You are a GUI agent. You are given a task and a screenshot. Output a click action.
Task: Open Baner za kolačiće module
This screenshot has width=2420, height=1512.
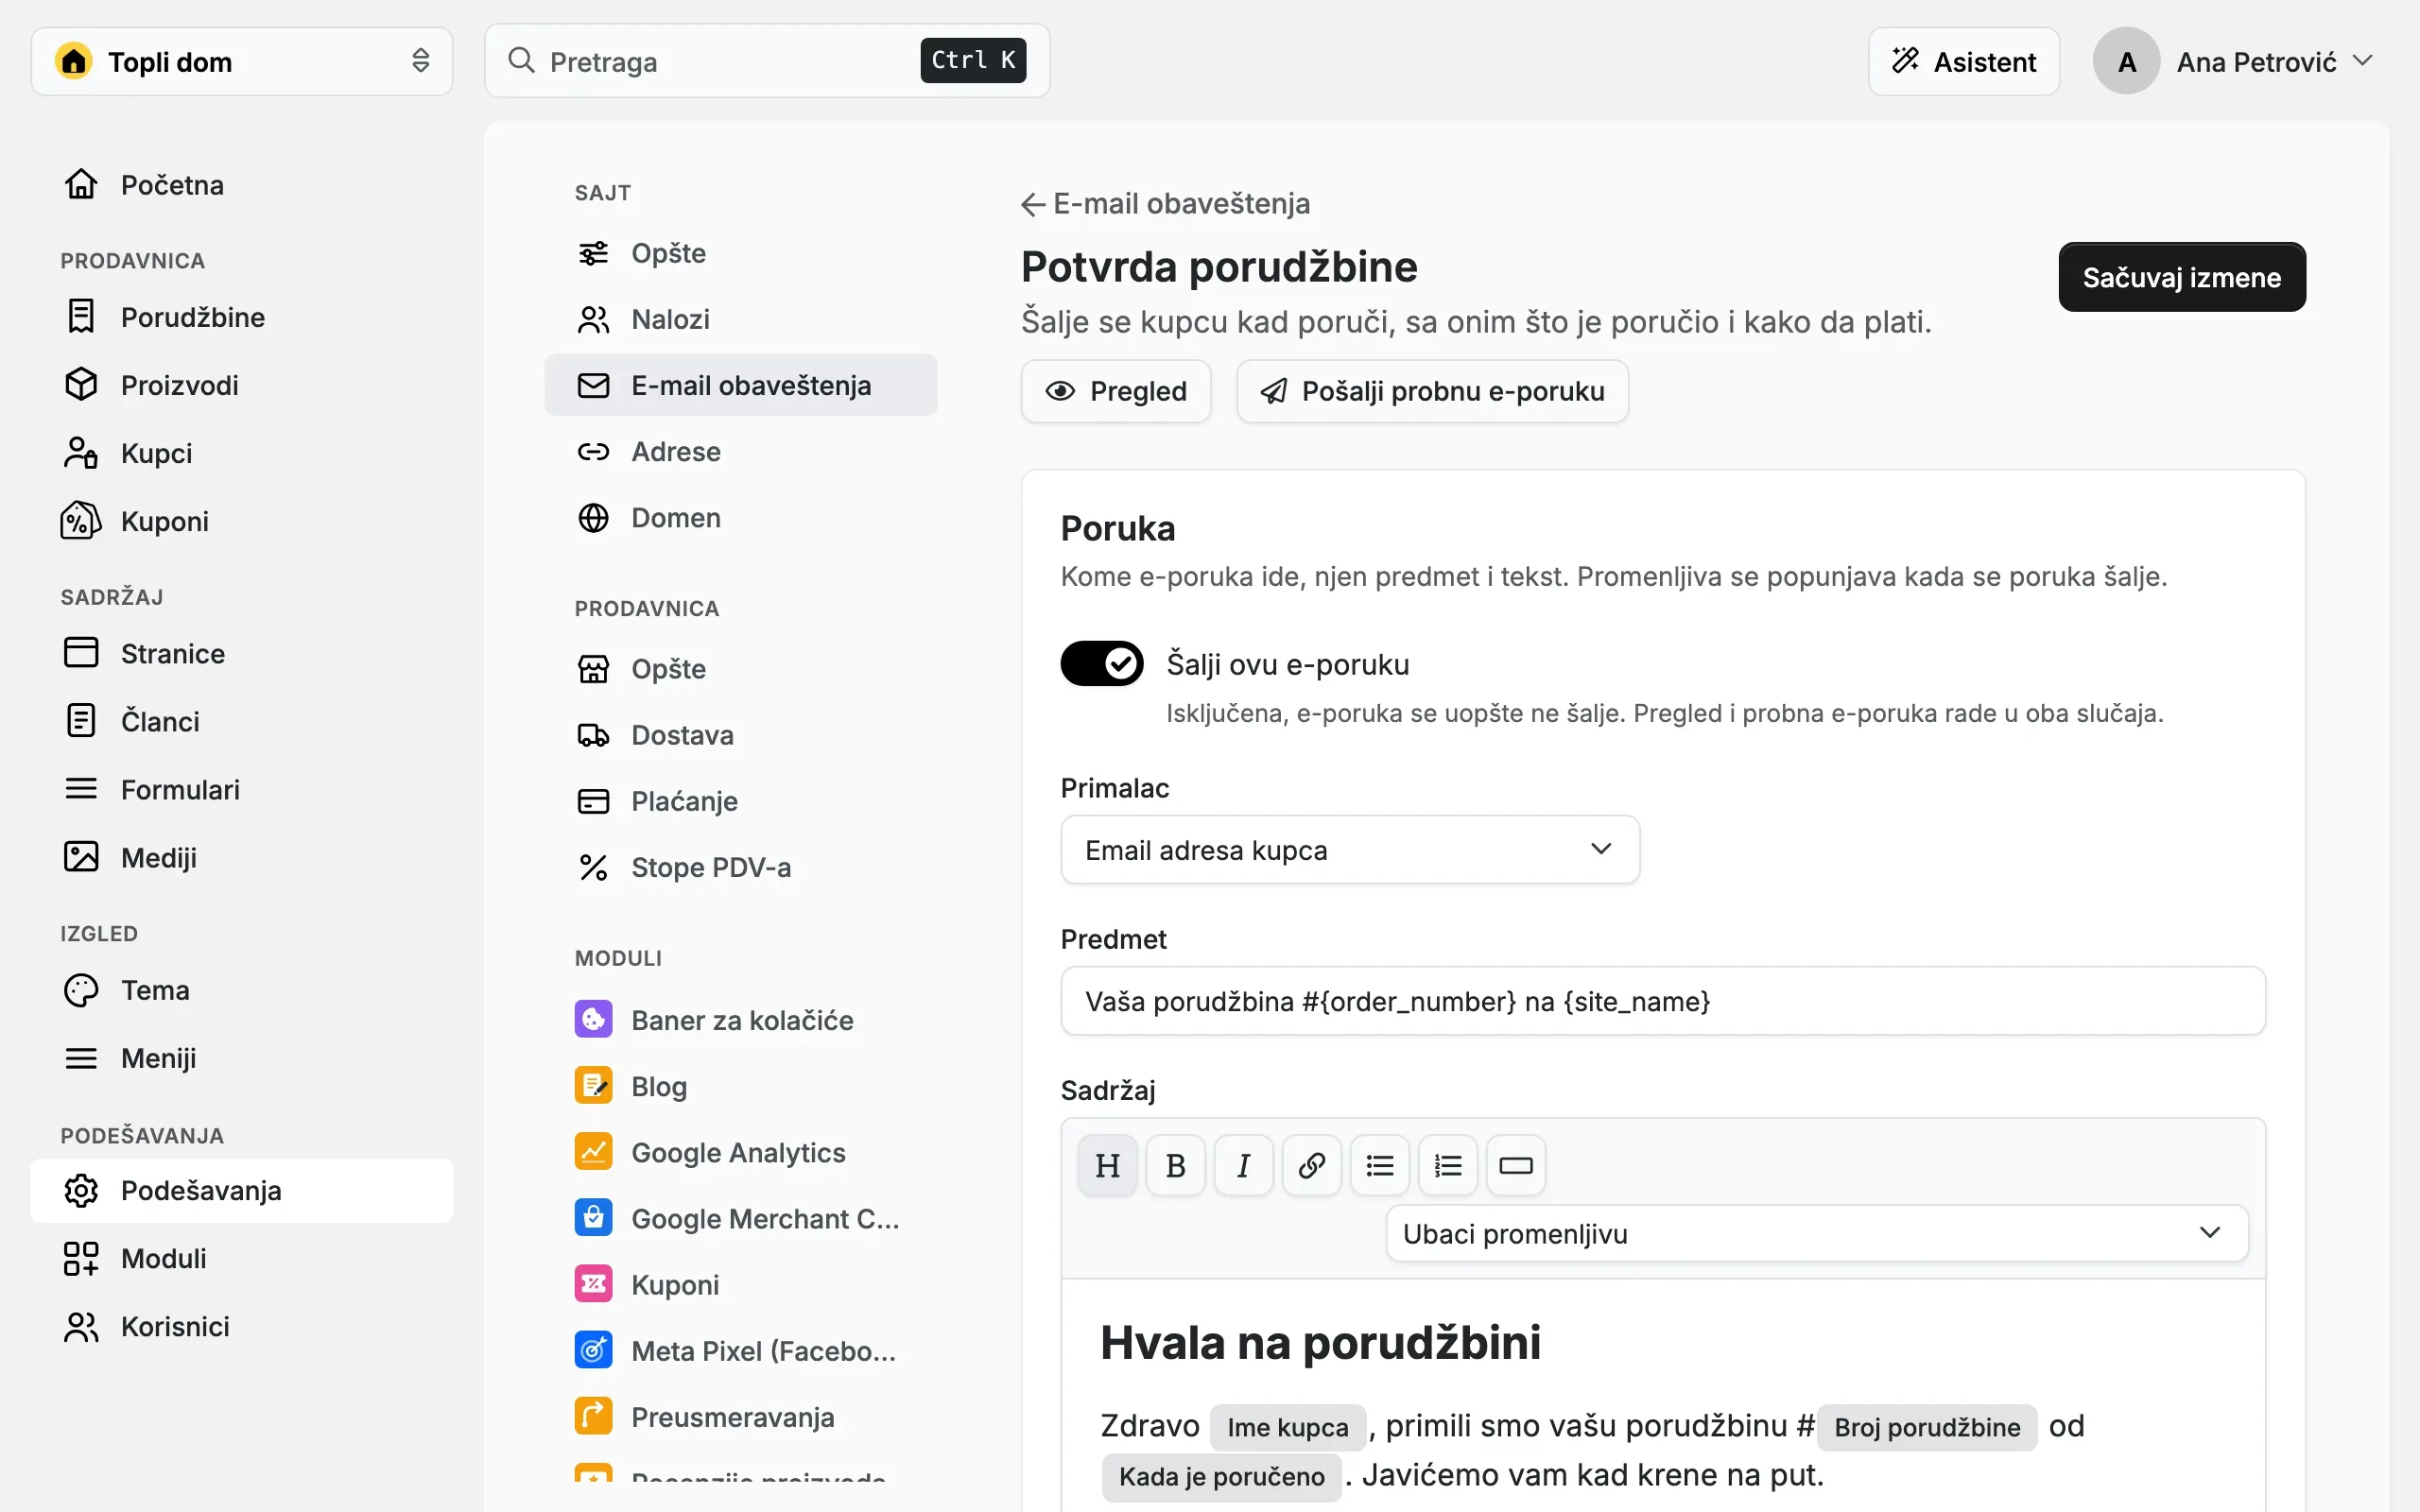740,1020
